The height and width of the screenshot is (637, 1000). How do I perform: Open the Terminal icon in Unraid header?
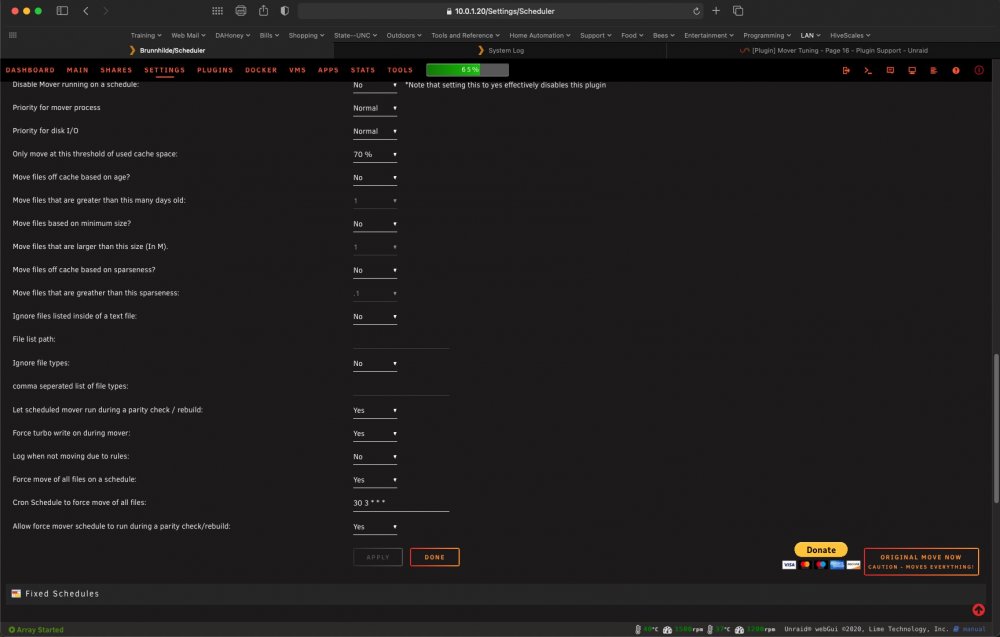[x=868, y=70]
